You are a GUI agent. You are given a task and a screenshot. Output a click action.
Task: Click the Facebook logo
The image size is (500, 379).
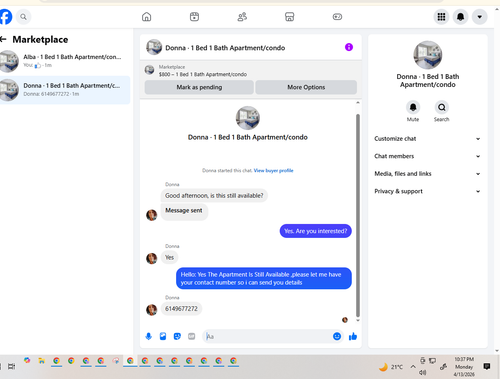pyautogui.click(x=5, y=17)
